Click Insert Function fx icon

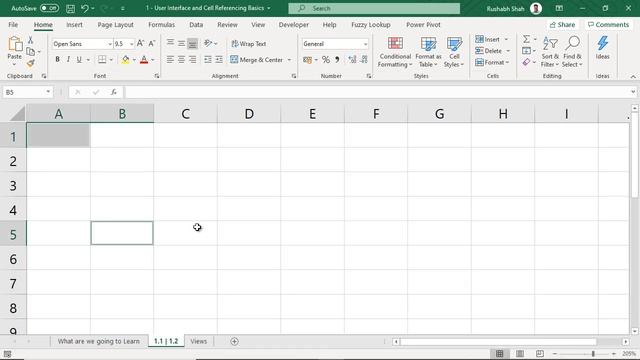point(114,92)
